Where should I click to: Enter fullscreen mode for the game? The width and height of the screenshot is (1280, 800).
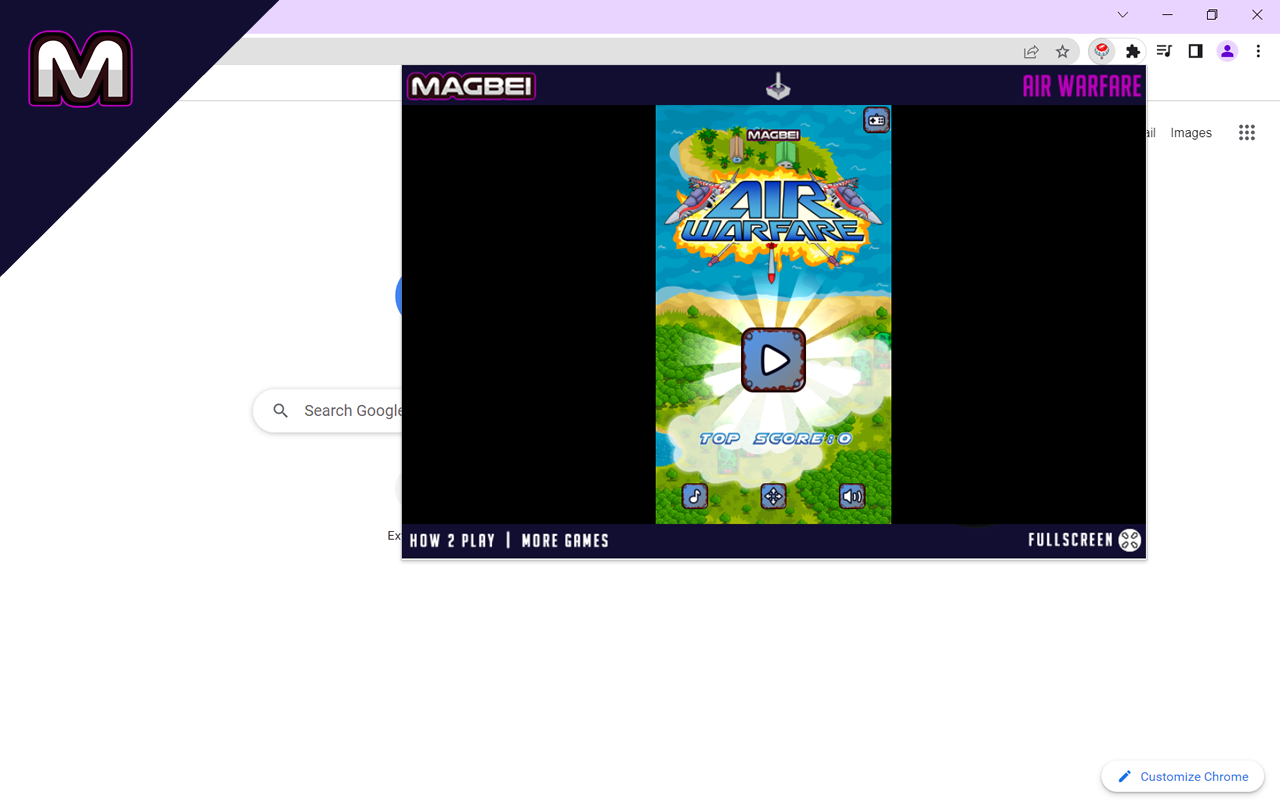click(x=1084, y=540)
